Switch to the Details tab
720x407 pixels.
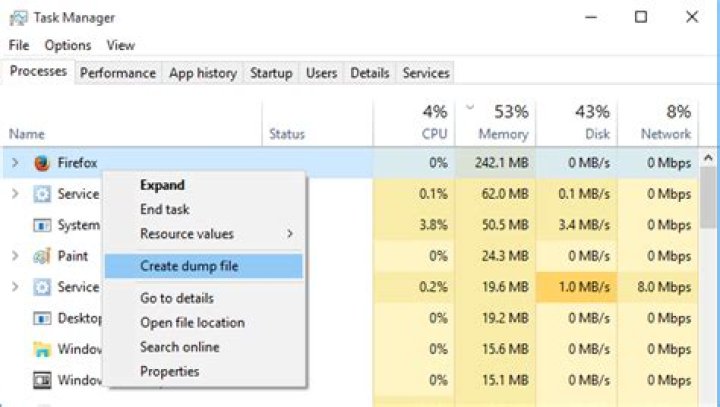370,73
